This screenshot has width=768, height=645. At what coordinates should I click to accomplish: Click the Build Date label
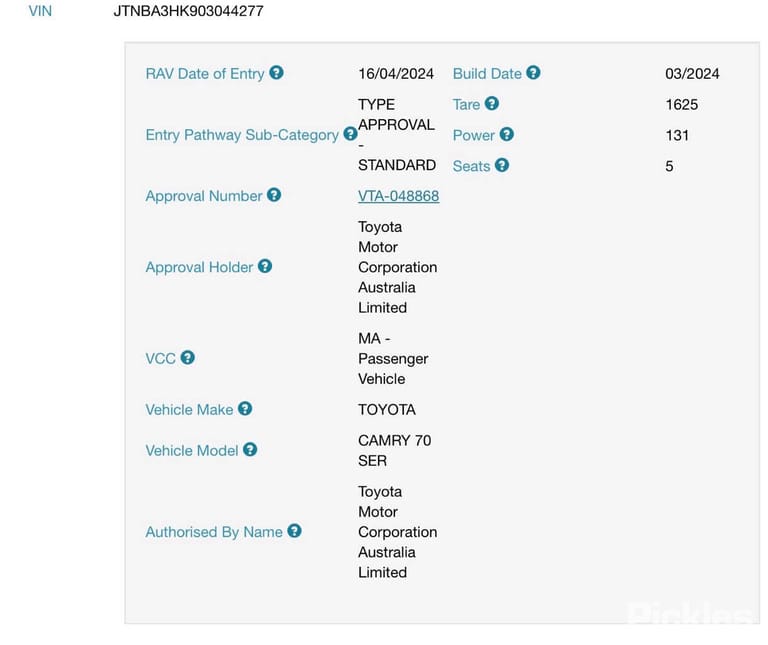pyautogui.click(x=487, y=73)
